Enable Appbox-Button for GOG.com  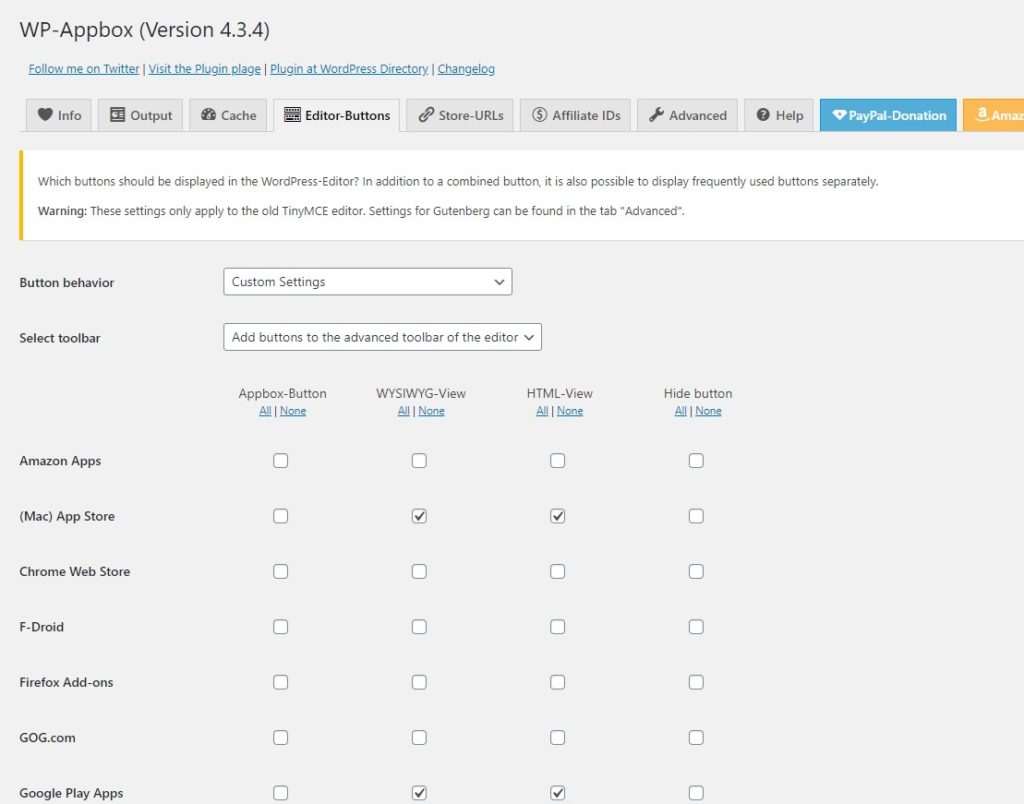281,737
